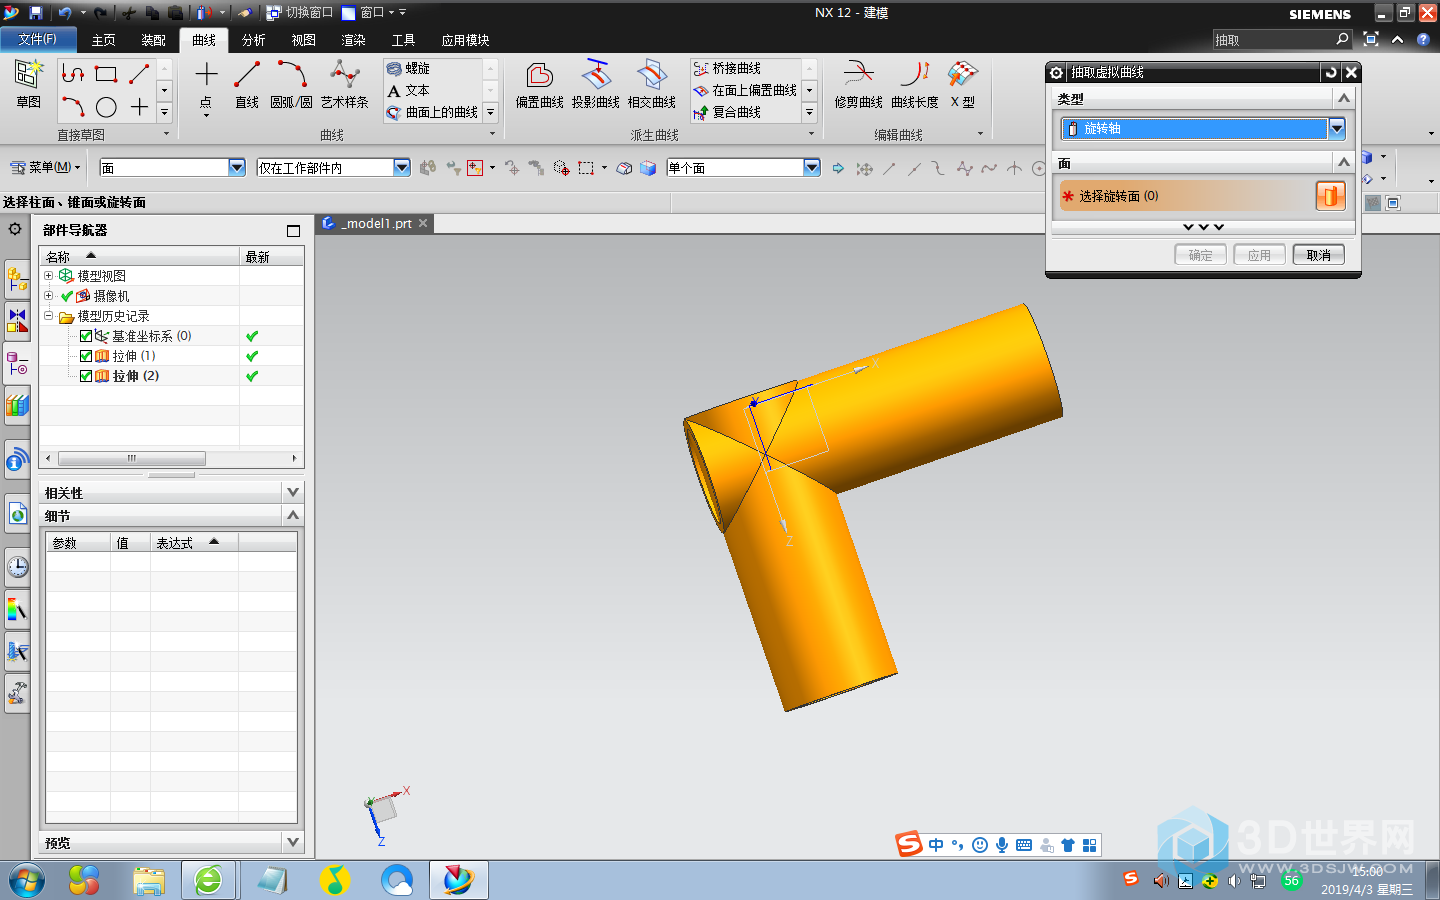Viewport: 1440px width, 900px height.
Task: Open the 仅在工作部件内 scope dropdown
Action: pos(402,167)
